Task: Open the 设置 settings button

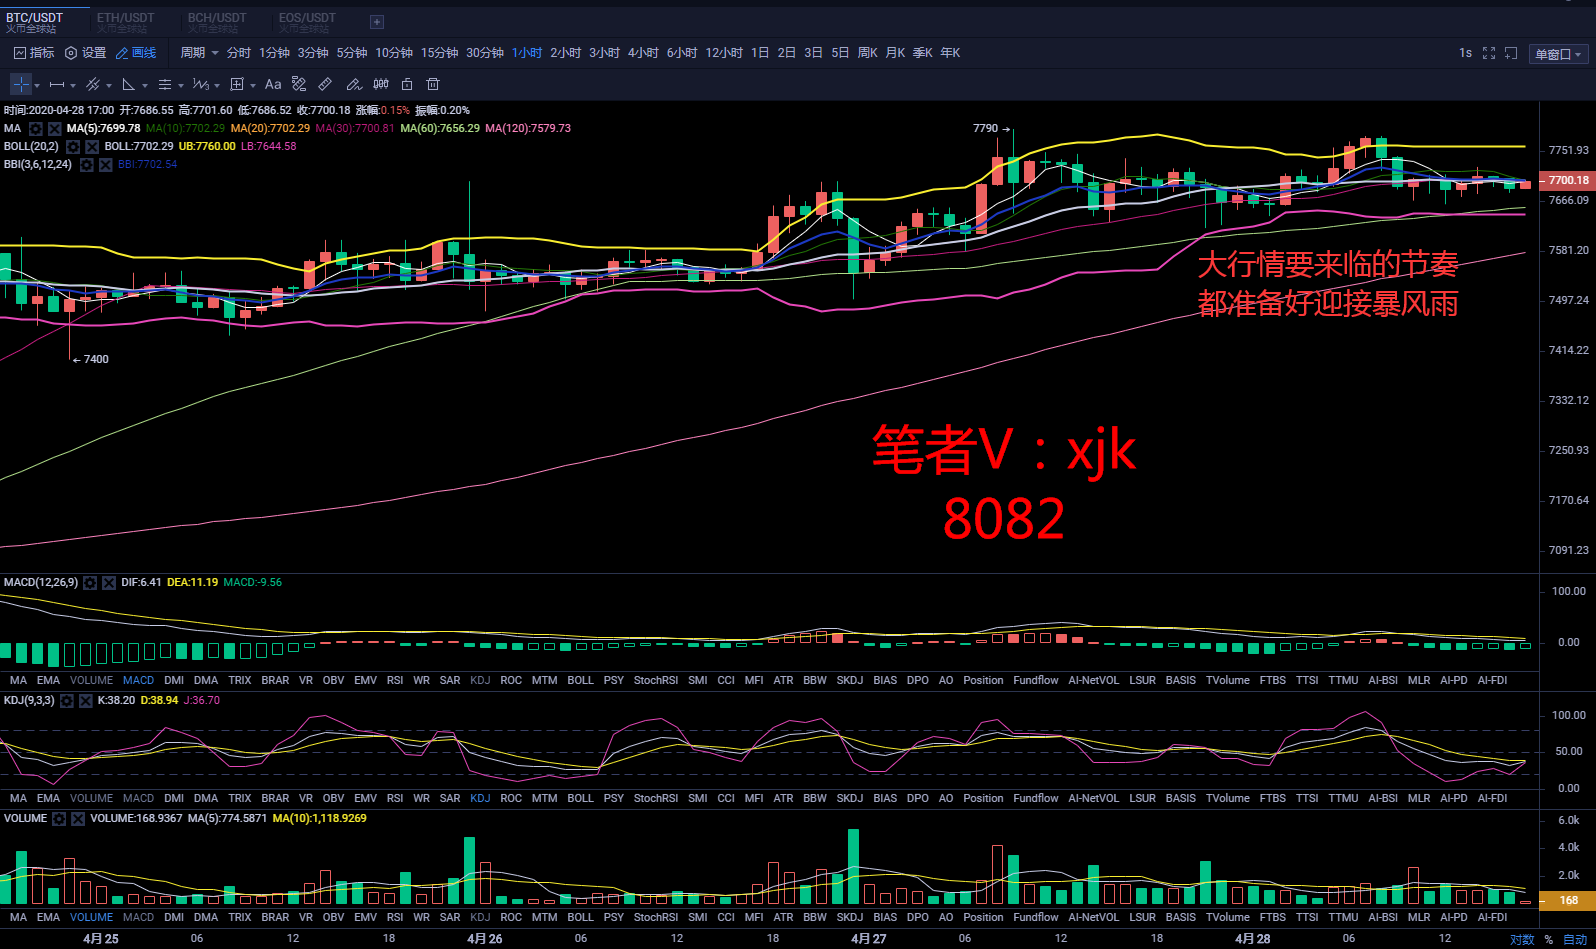Action: coord(85,53)
